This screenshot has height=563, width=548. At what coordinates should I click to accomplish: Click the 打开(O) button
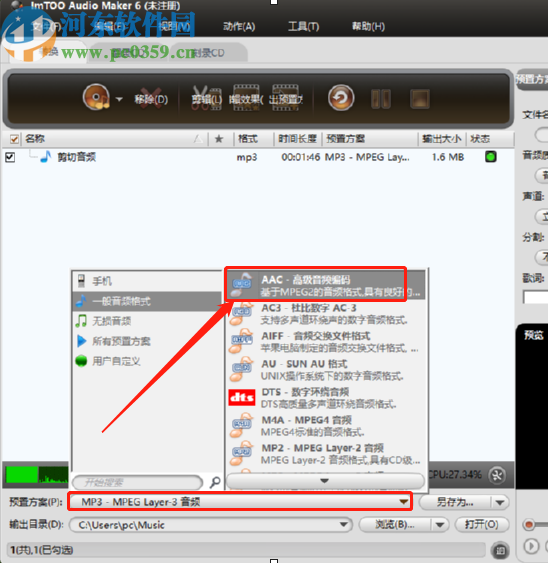tap(482, 525)
